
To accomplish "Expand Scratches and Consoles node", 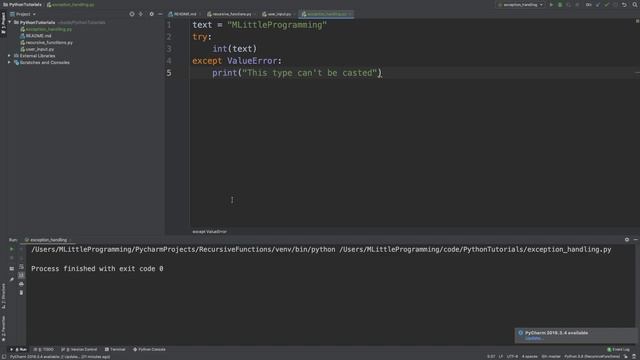I will point(9,62).
